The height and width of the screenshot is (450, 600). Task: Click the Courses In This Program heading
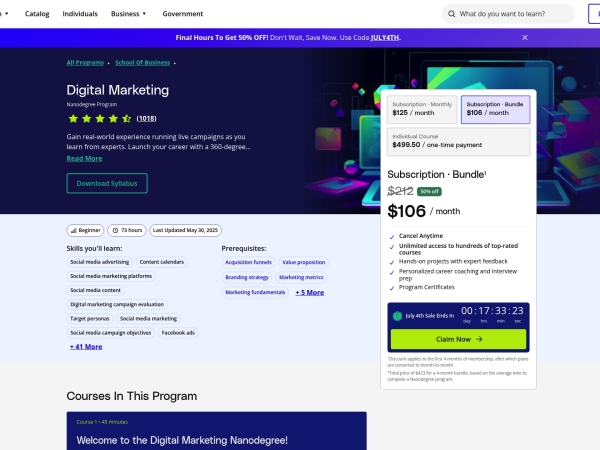click(132, 396)
